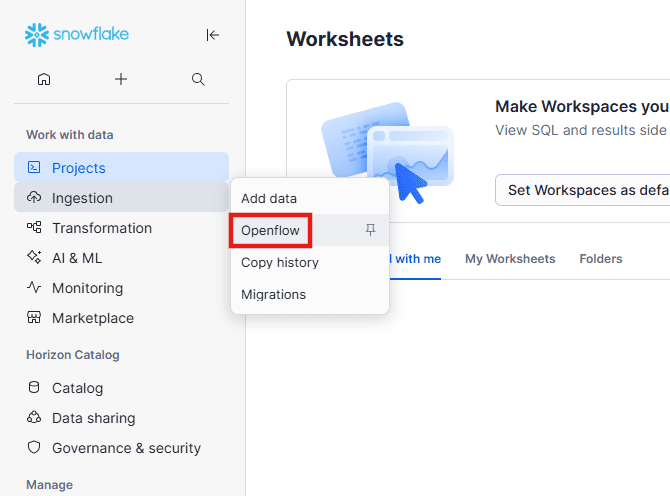
Task: Open Transformation in sidebar
Action: pyautogui.click(x=121, y=228)
